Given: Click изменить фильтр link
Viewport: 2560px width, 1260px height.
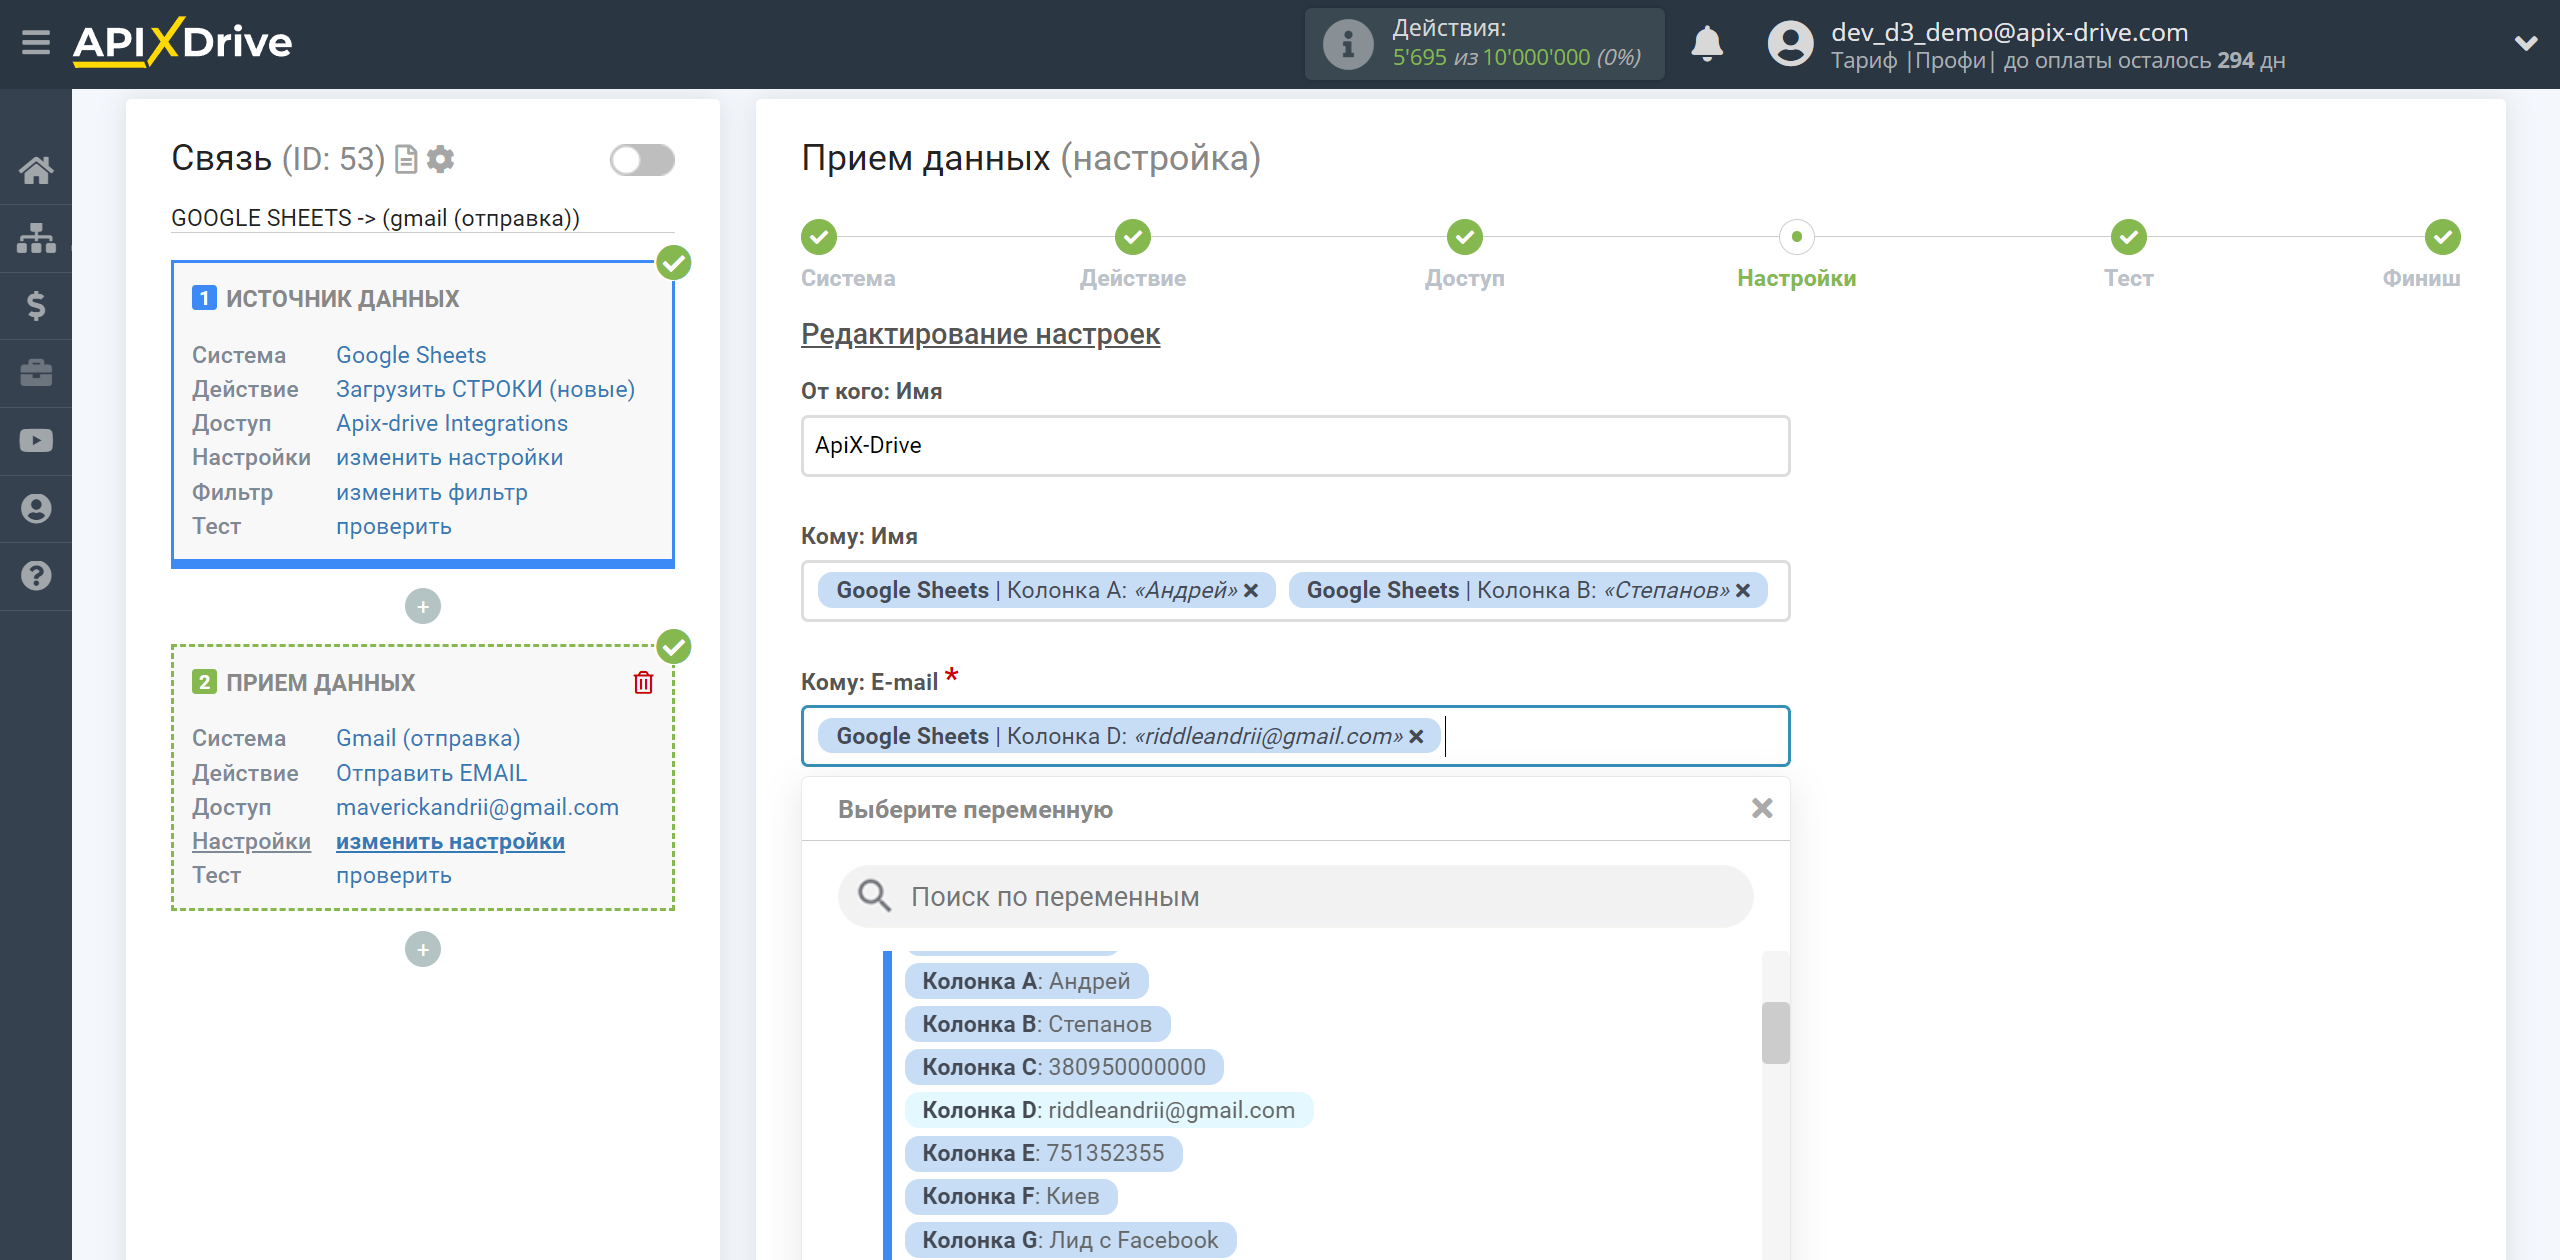Looking at the screenshot, I should 431,492.
